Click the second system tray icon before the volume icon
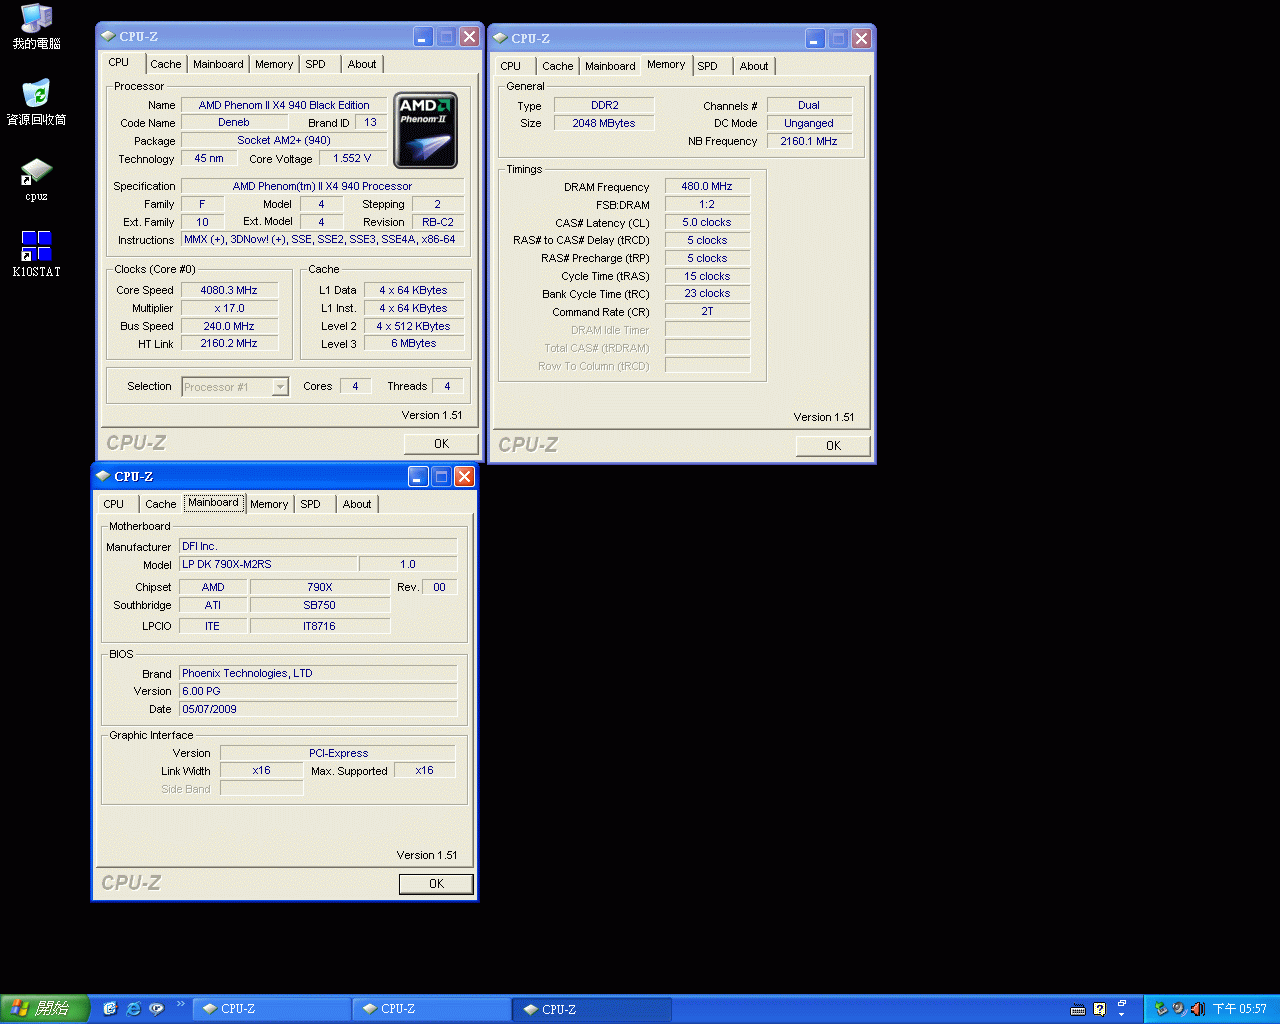The image size is (1280, 1024). [1180, 1009]
